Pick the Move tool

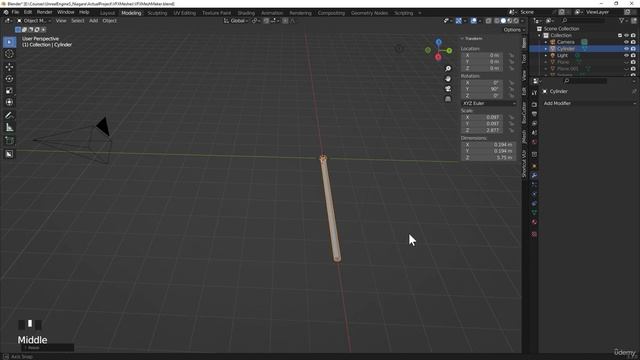pyautogui.click(x=9, y=67)
